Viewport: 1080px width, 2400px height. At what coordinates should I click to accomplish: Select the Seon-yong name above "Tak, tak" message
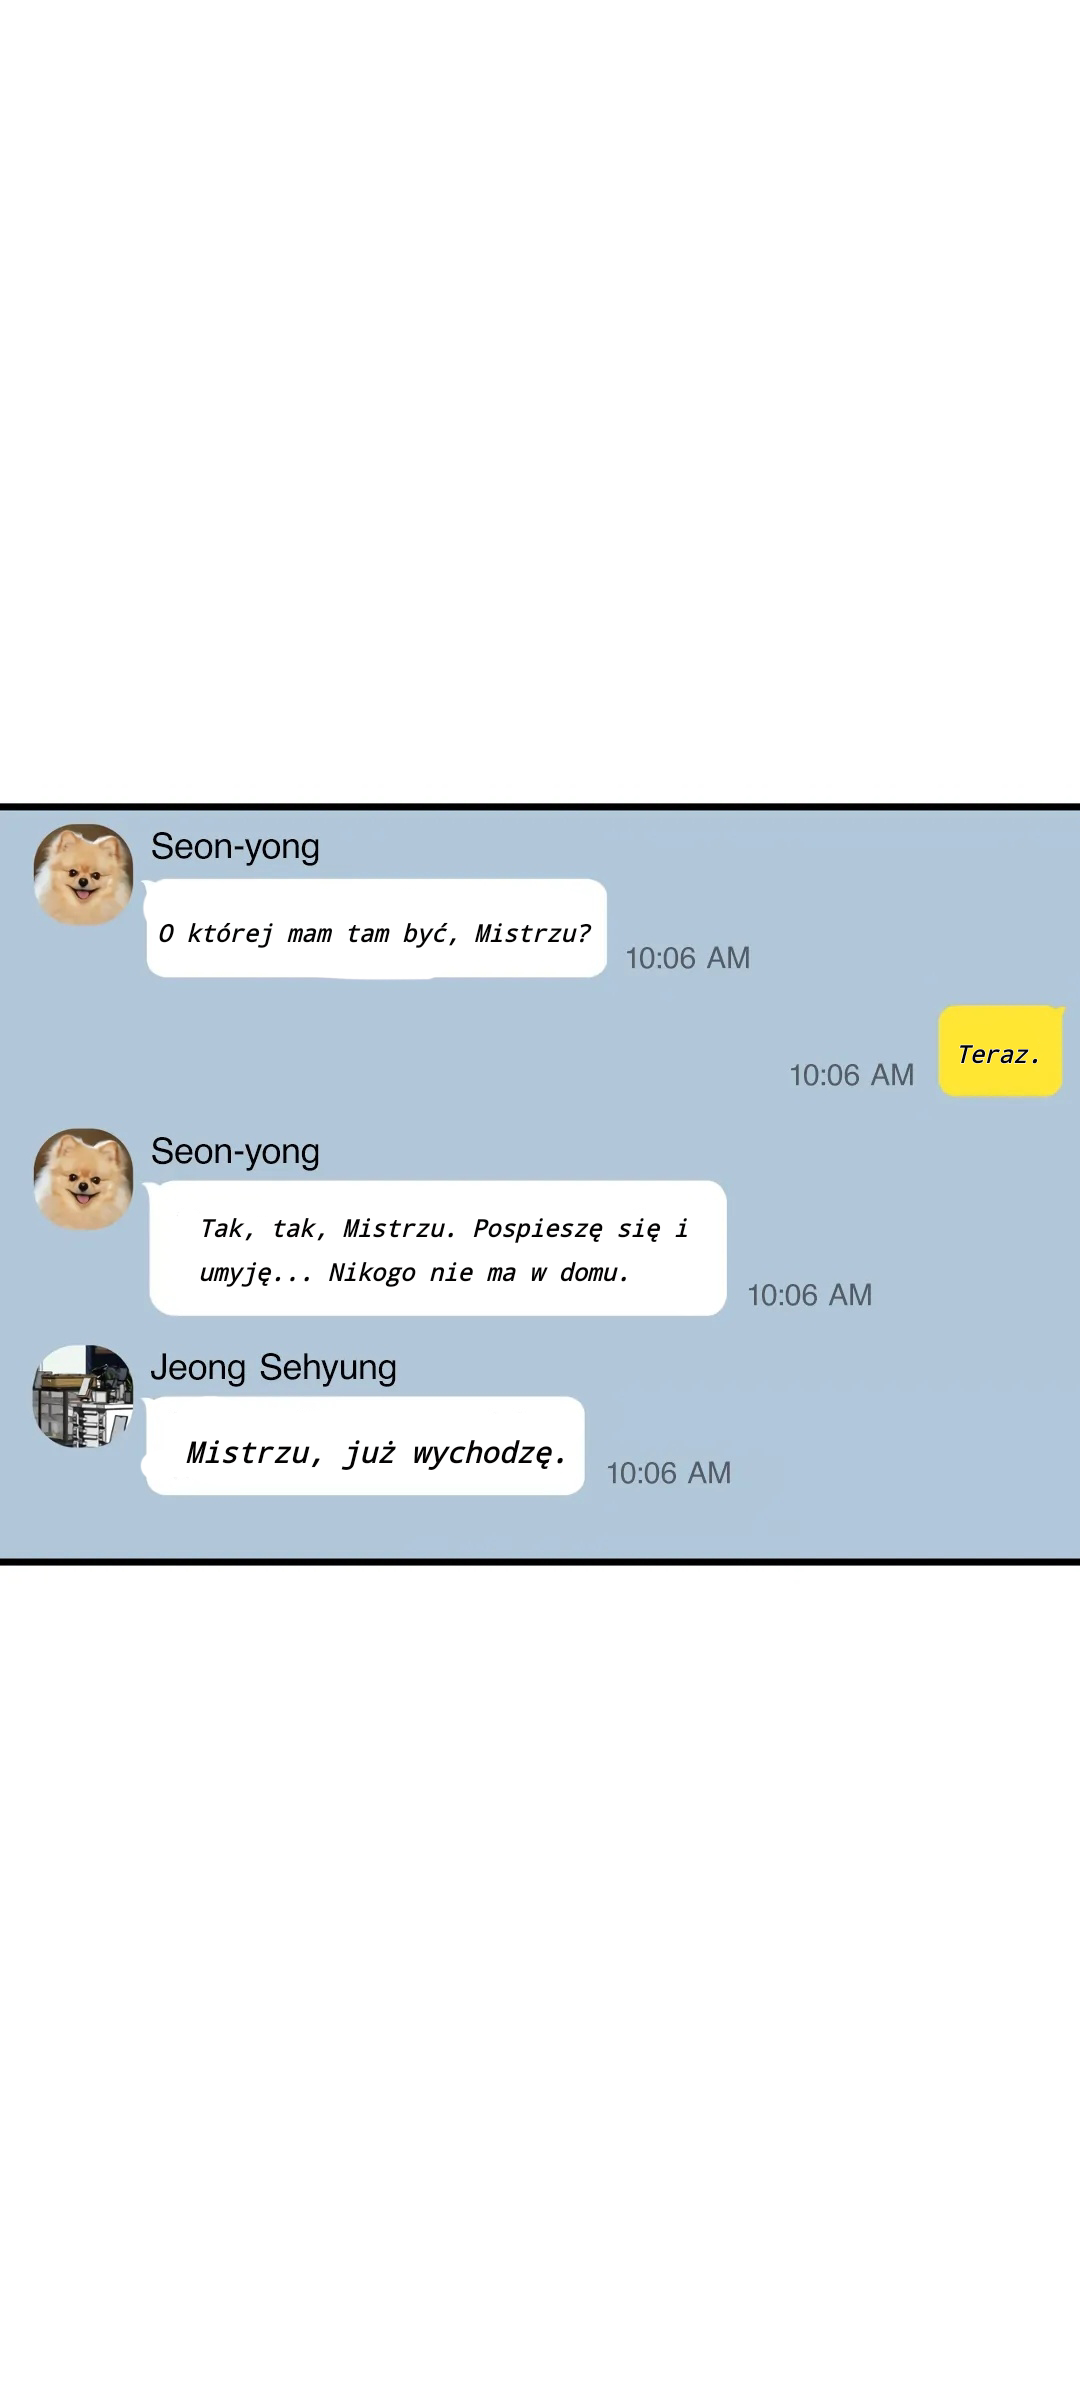click(235, 1152)
